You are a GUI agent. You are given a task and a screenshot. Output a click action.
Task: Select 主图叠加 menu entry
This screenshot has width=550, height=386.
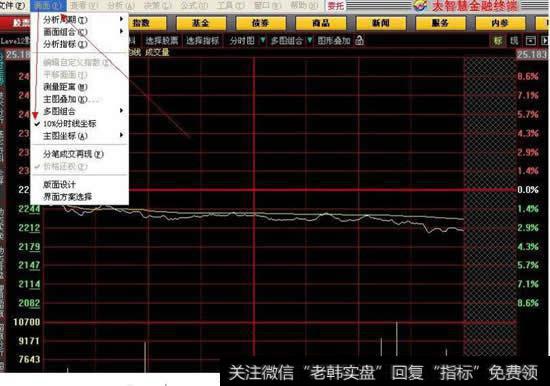click(x=80, y=99)
